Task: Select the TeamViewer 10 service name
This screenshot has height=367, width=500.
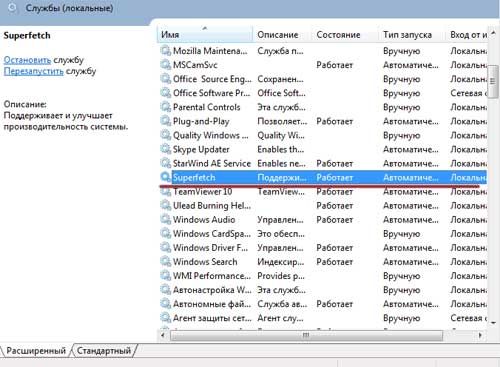Action: coord(203,192)
